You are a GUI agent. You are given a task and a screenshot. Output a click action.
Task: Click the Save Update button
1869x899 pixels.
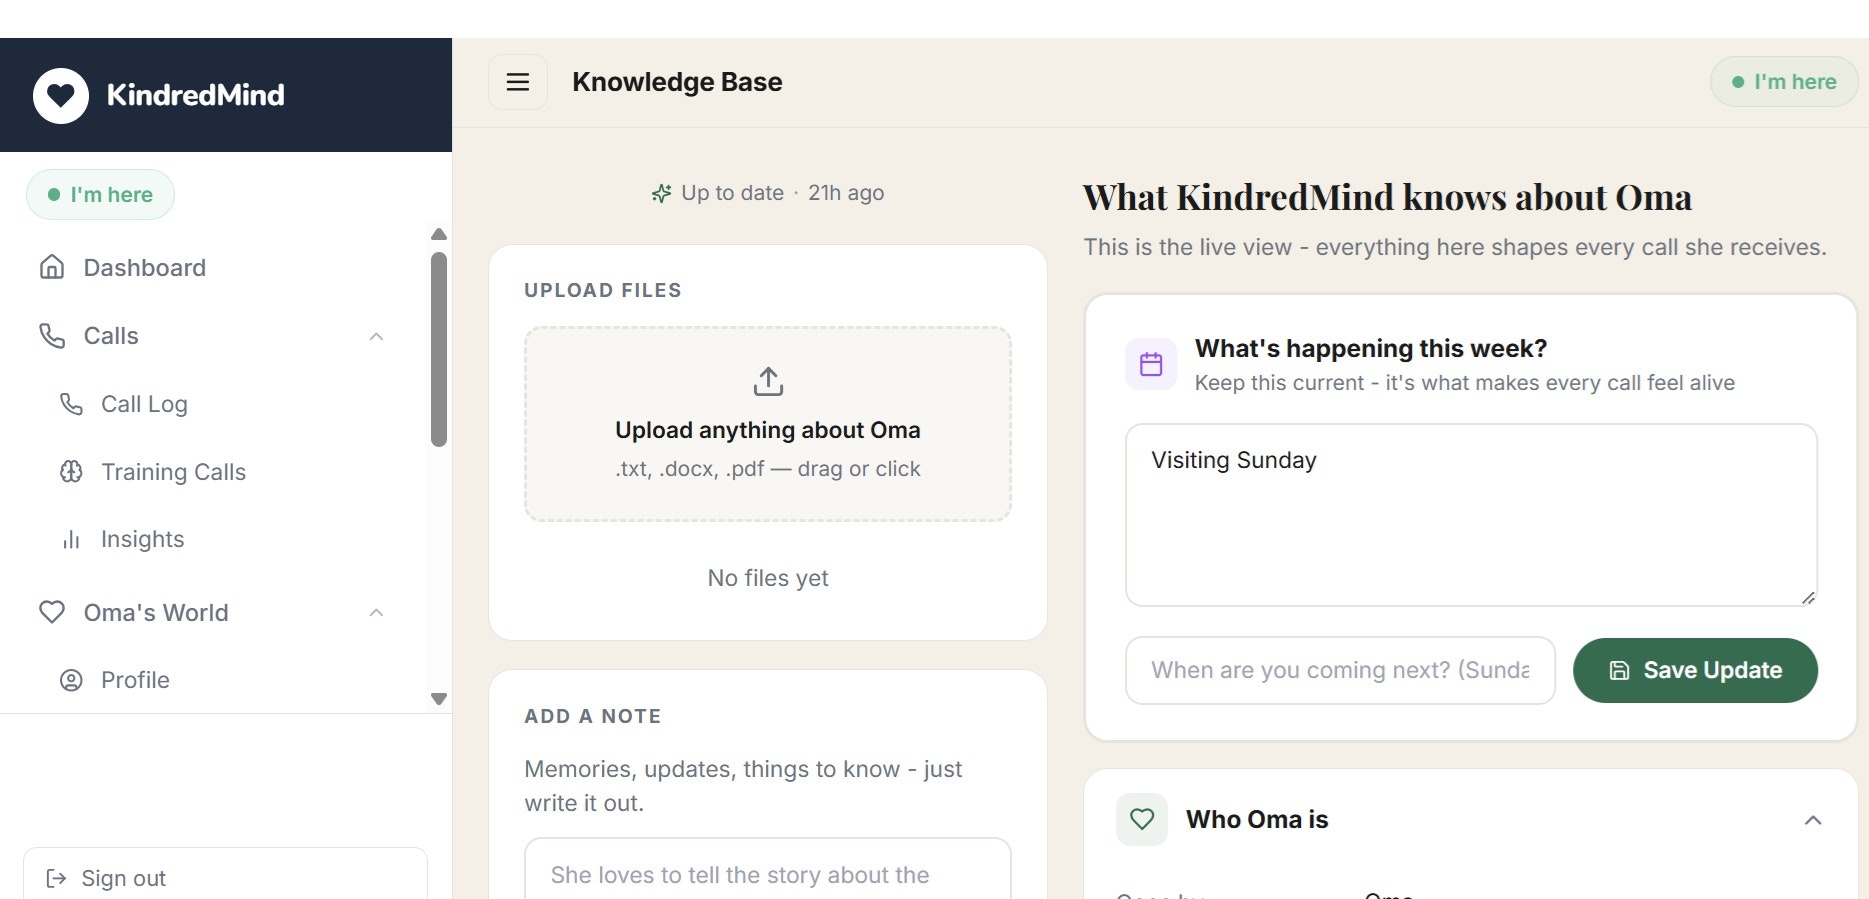tap(1695, 670)
